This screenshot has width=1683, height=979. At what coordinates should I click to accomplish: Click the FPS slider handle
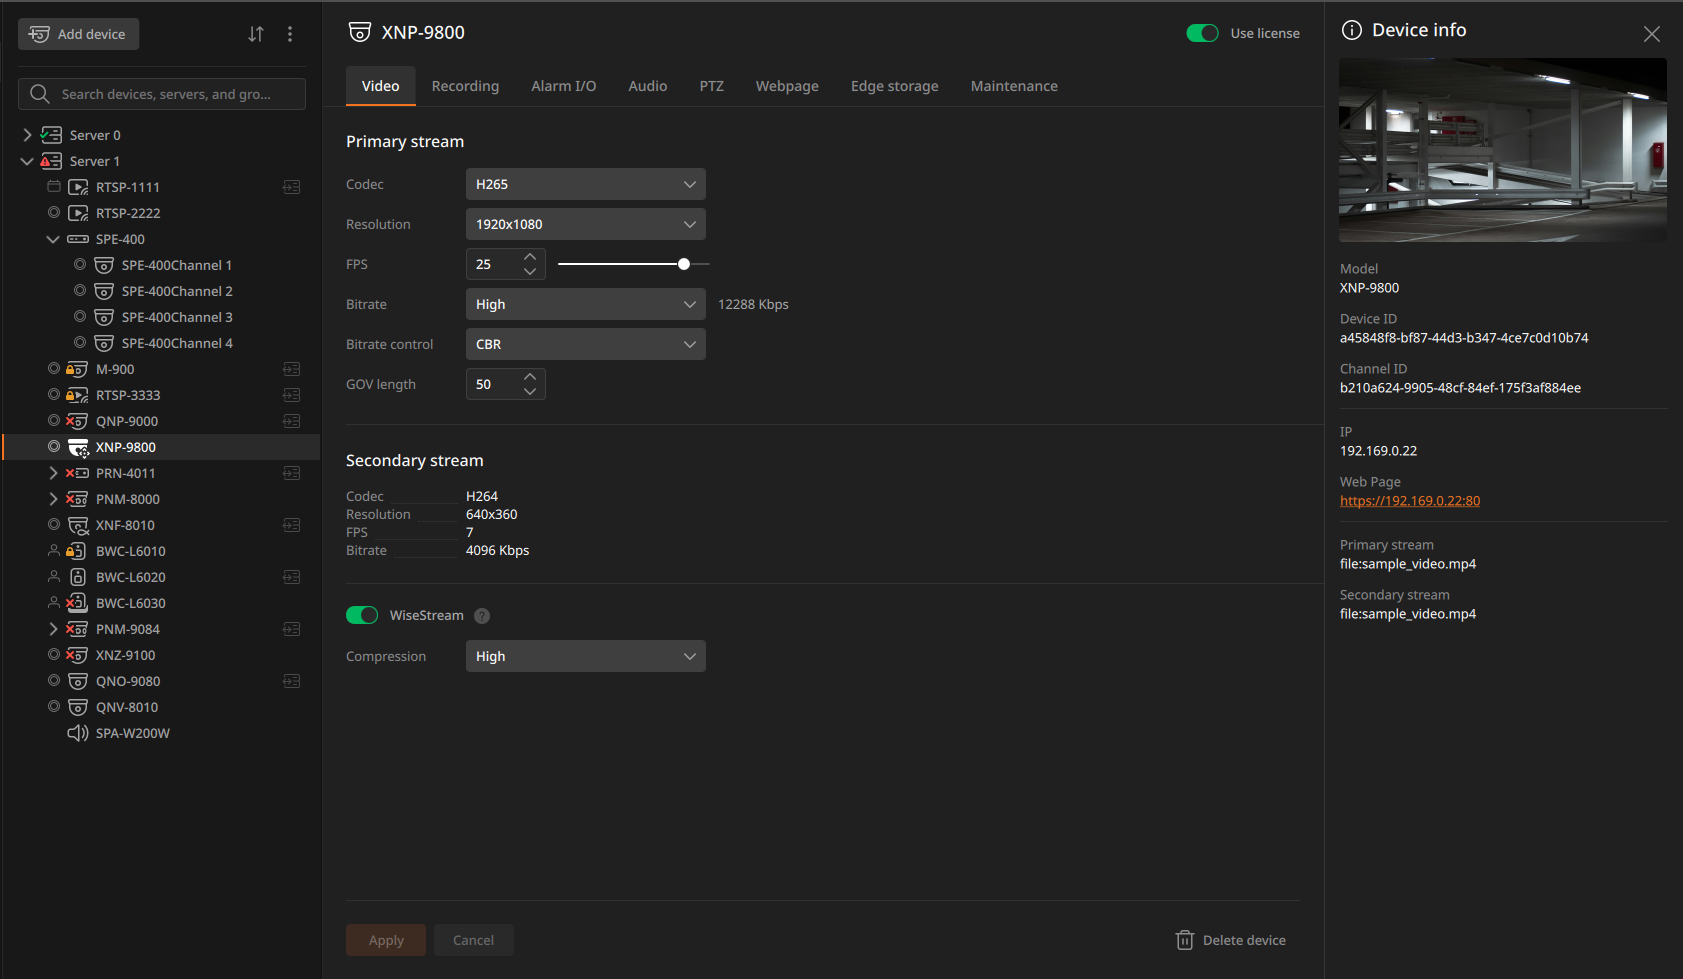pyautogui.click(x=684, y=264)
